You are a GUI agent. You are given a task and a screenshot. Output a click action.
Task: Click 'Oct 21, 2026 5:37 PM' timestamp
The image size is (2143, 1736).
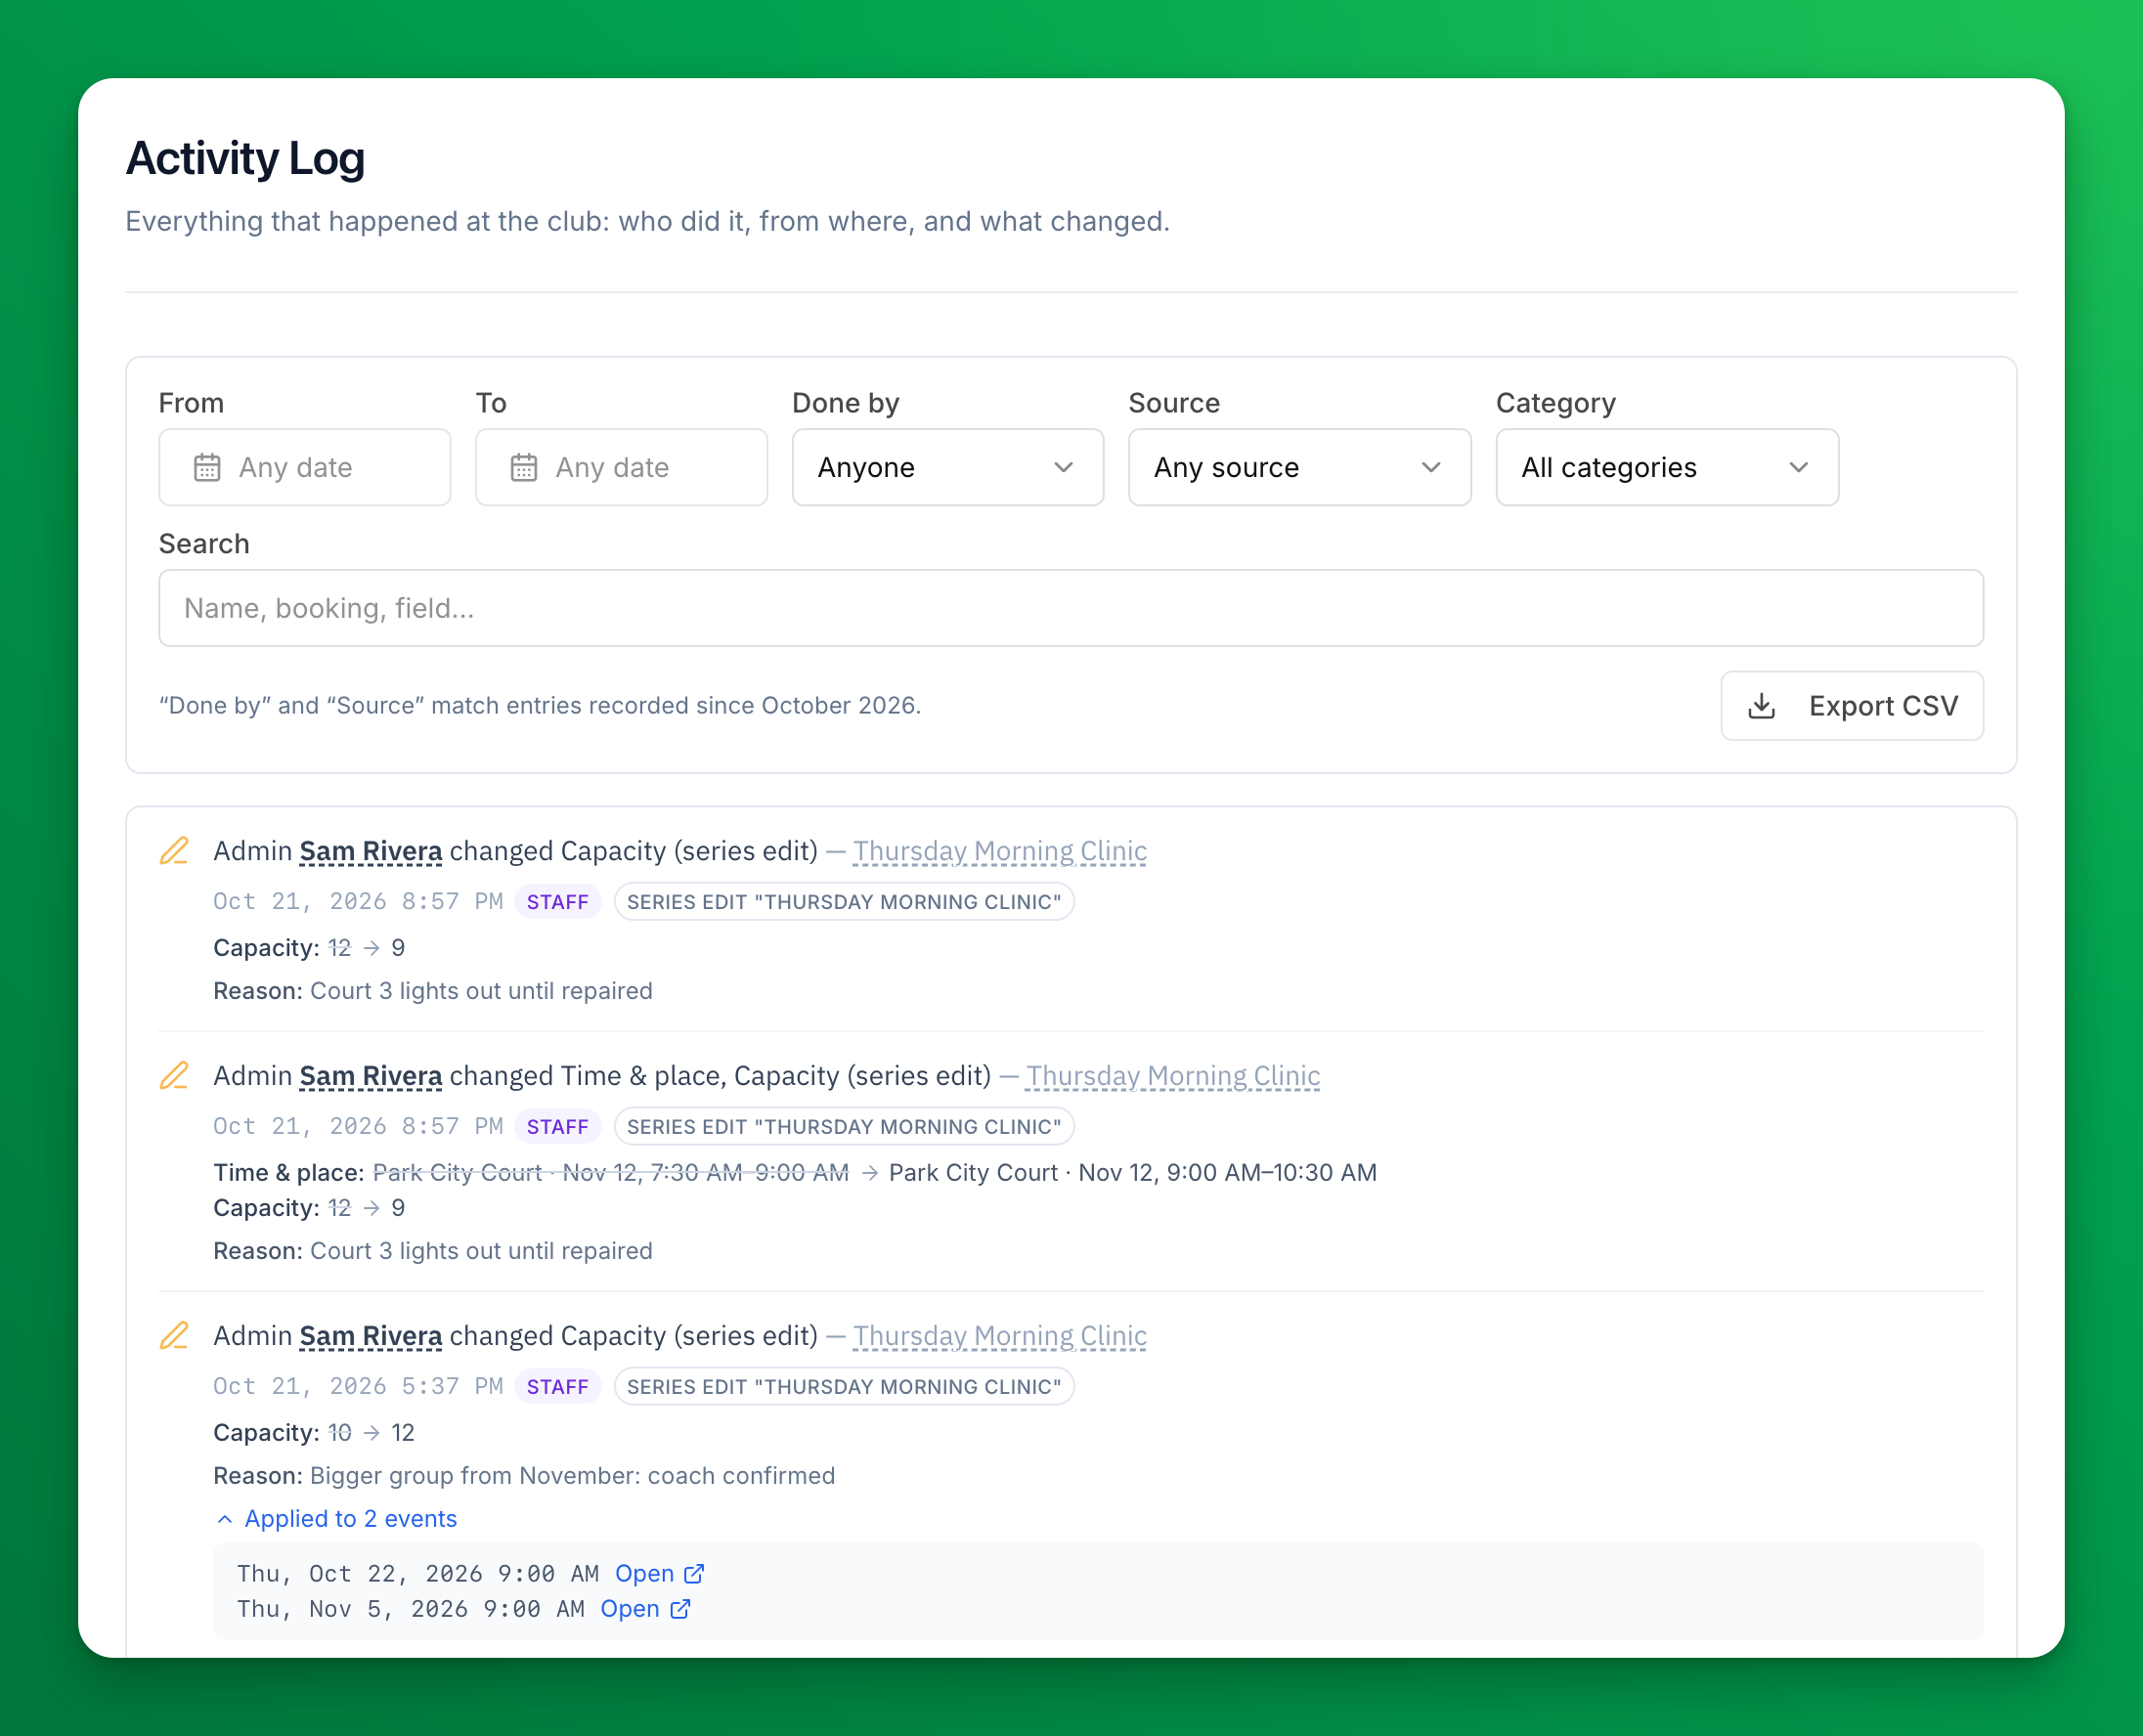coord(358,1387)
